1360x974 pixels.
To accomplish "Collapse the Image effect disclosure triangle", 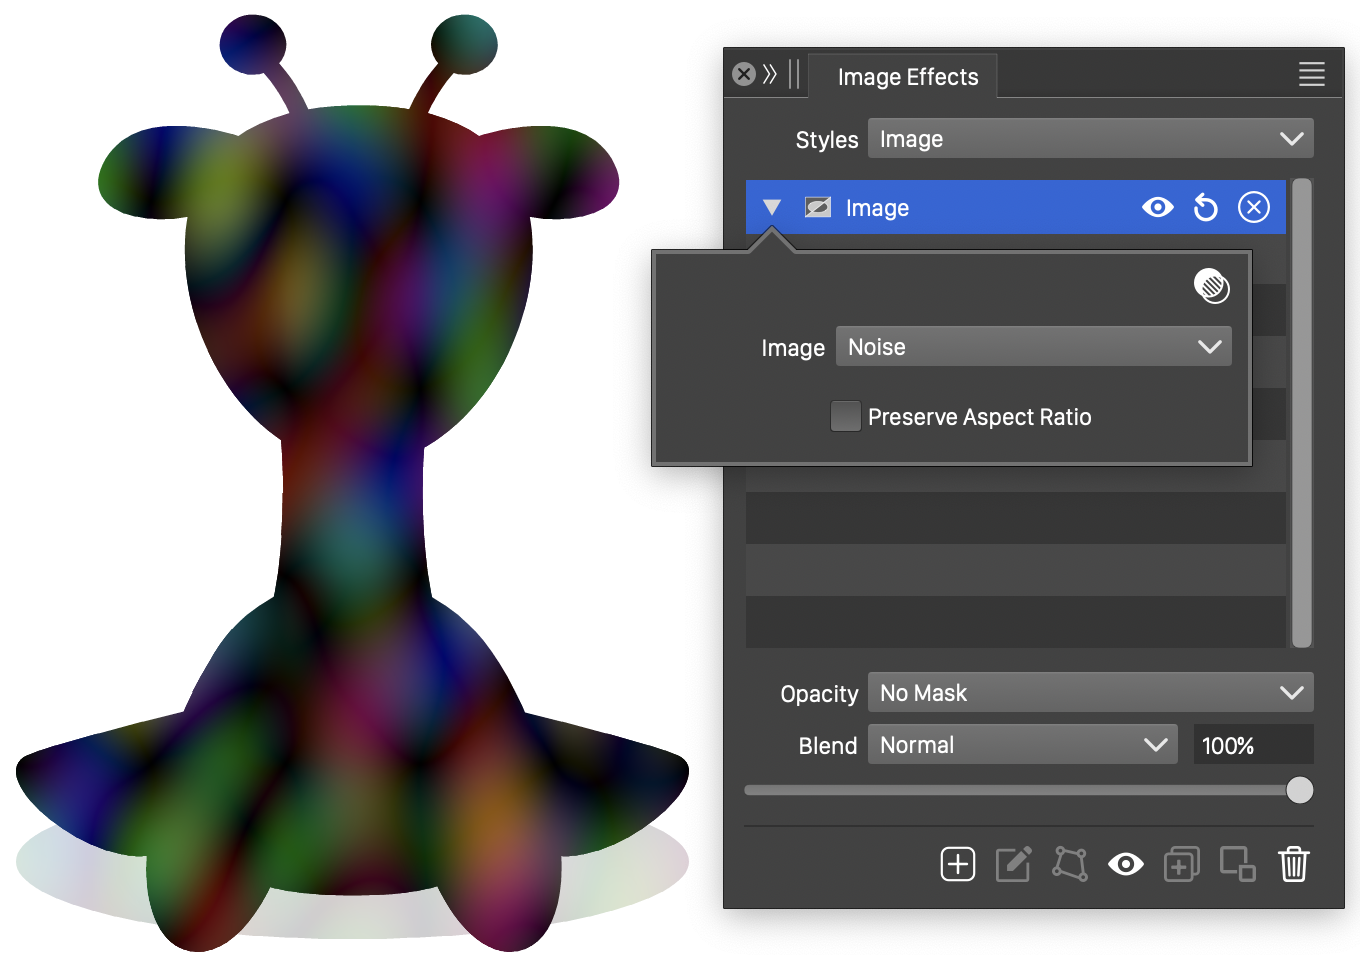I will pyautogui.click(x=771, y=207).
